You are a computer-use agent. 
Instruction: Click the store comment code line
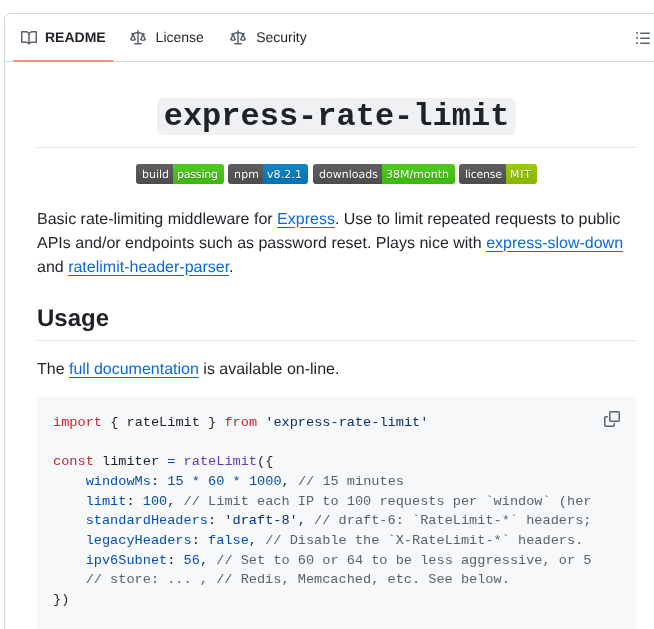pyautogui.click(x=297, y=579)
